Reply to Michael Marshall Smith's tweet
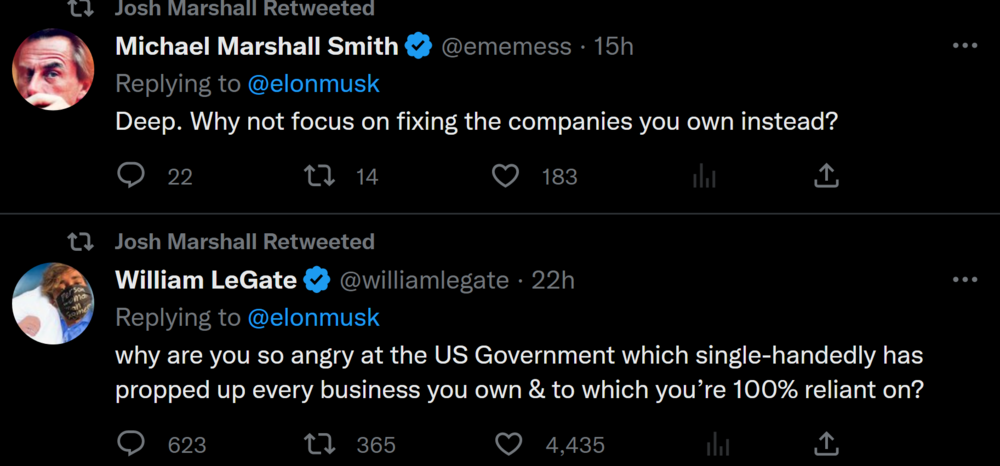Viewport: 1000px width, 466px height. coord(132,177)
